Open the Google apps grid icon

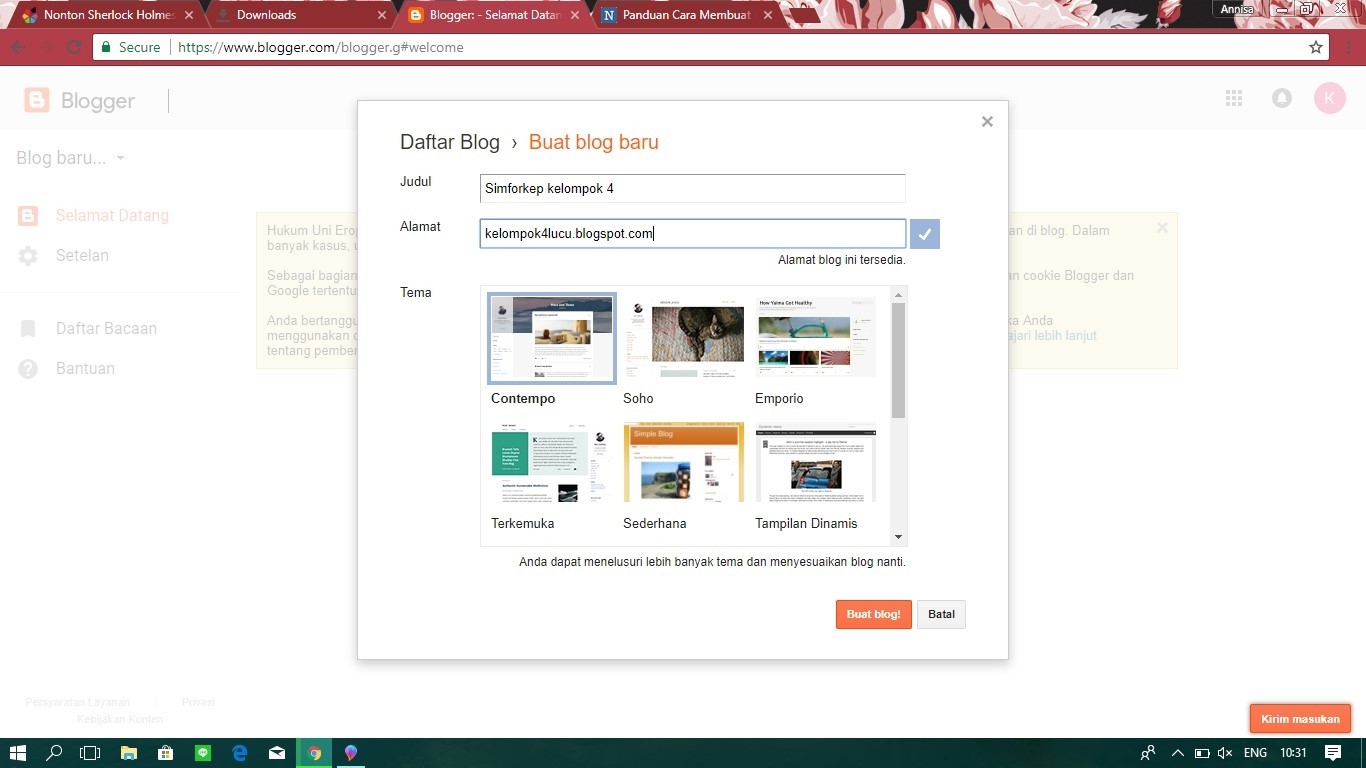[1234, 98]
